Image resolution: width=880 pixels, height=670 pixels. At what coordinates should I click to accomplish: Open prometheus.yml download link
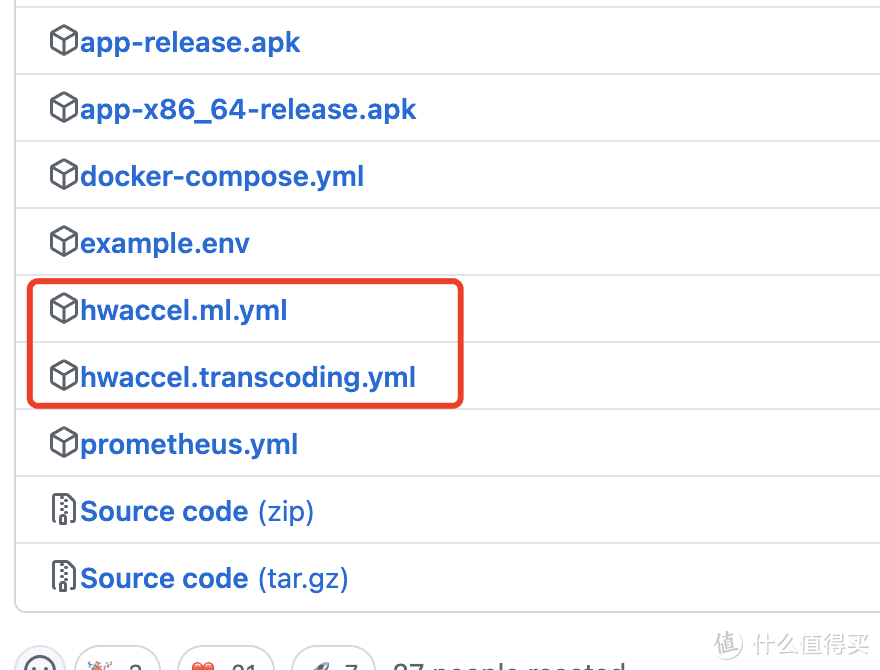coord(189,444)
